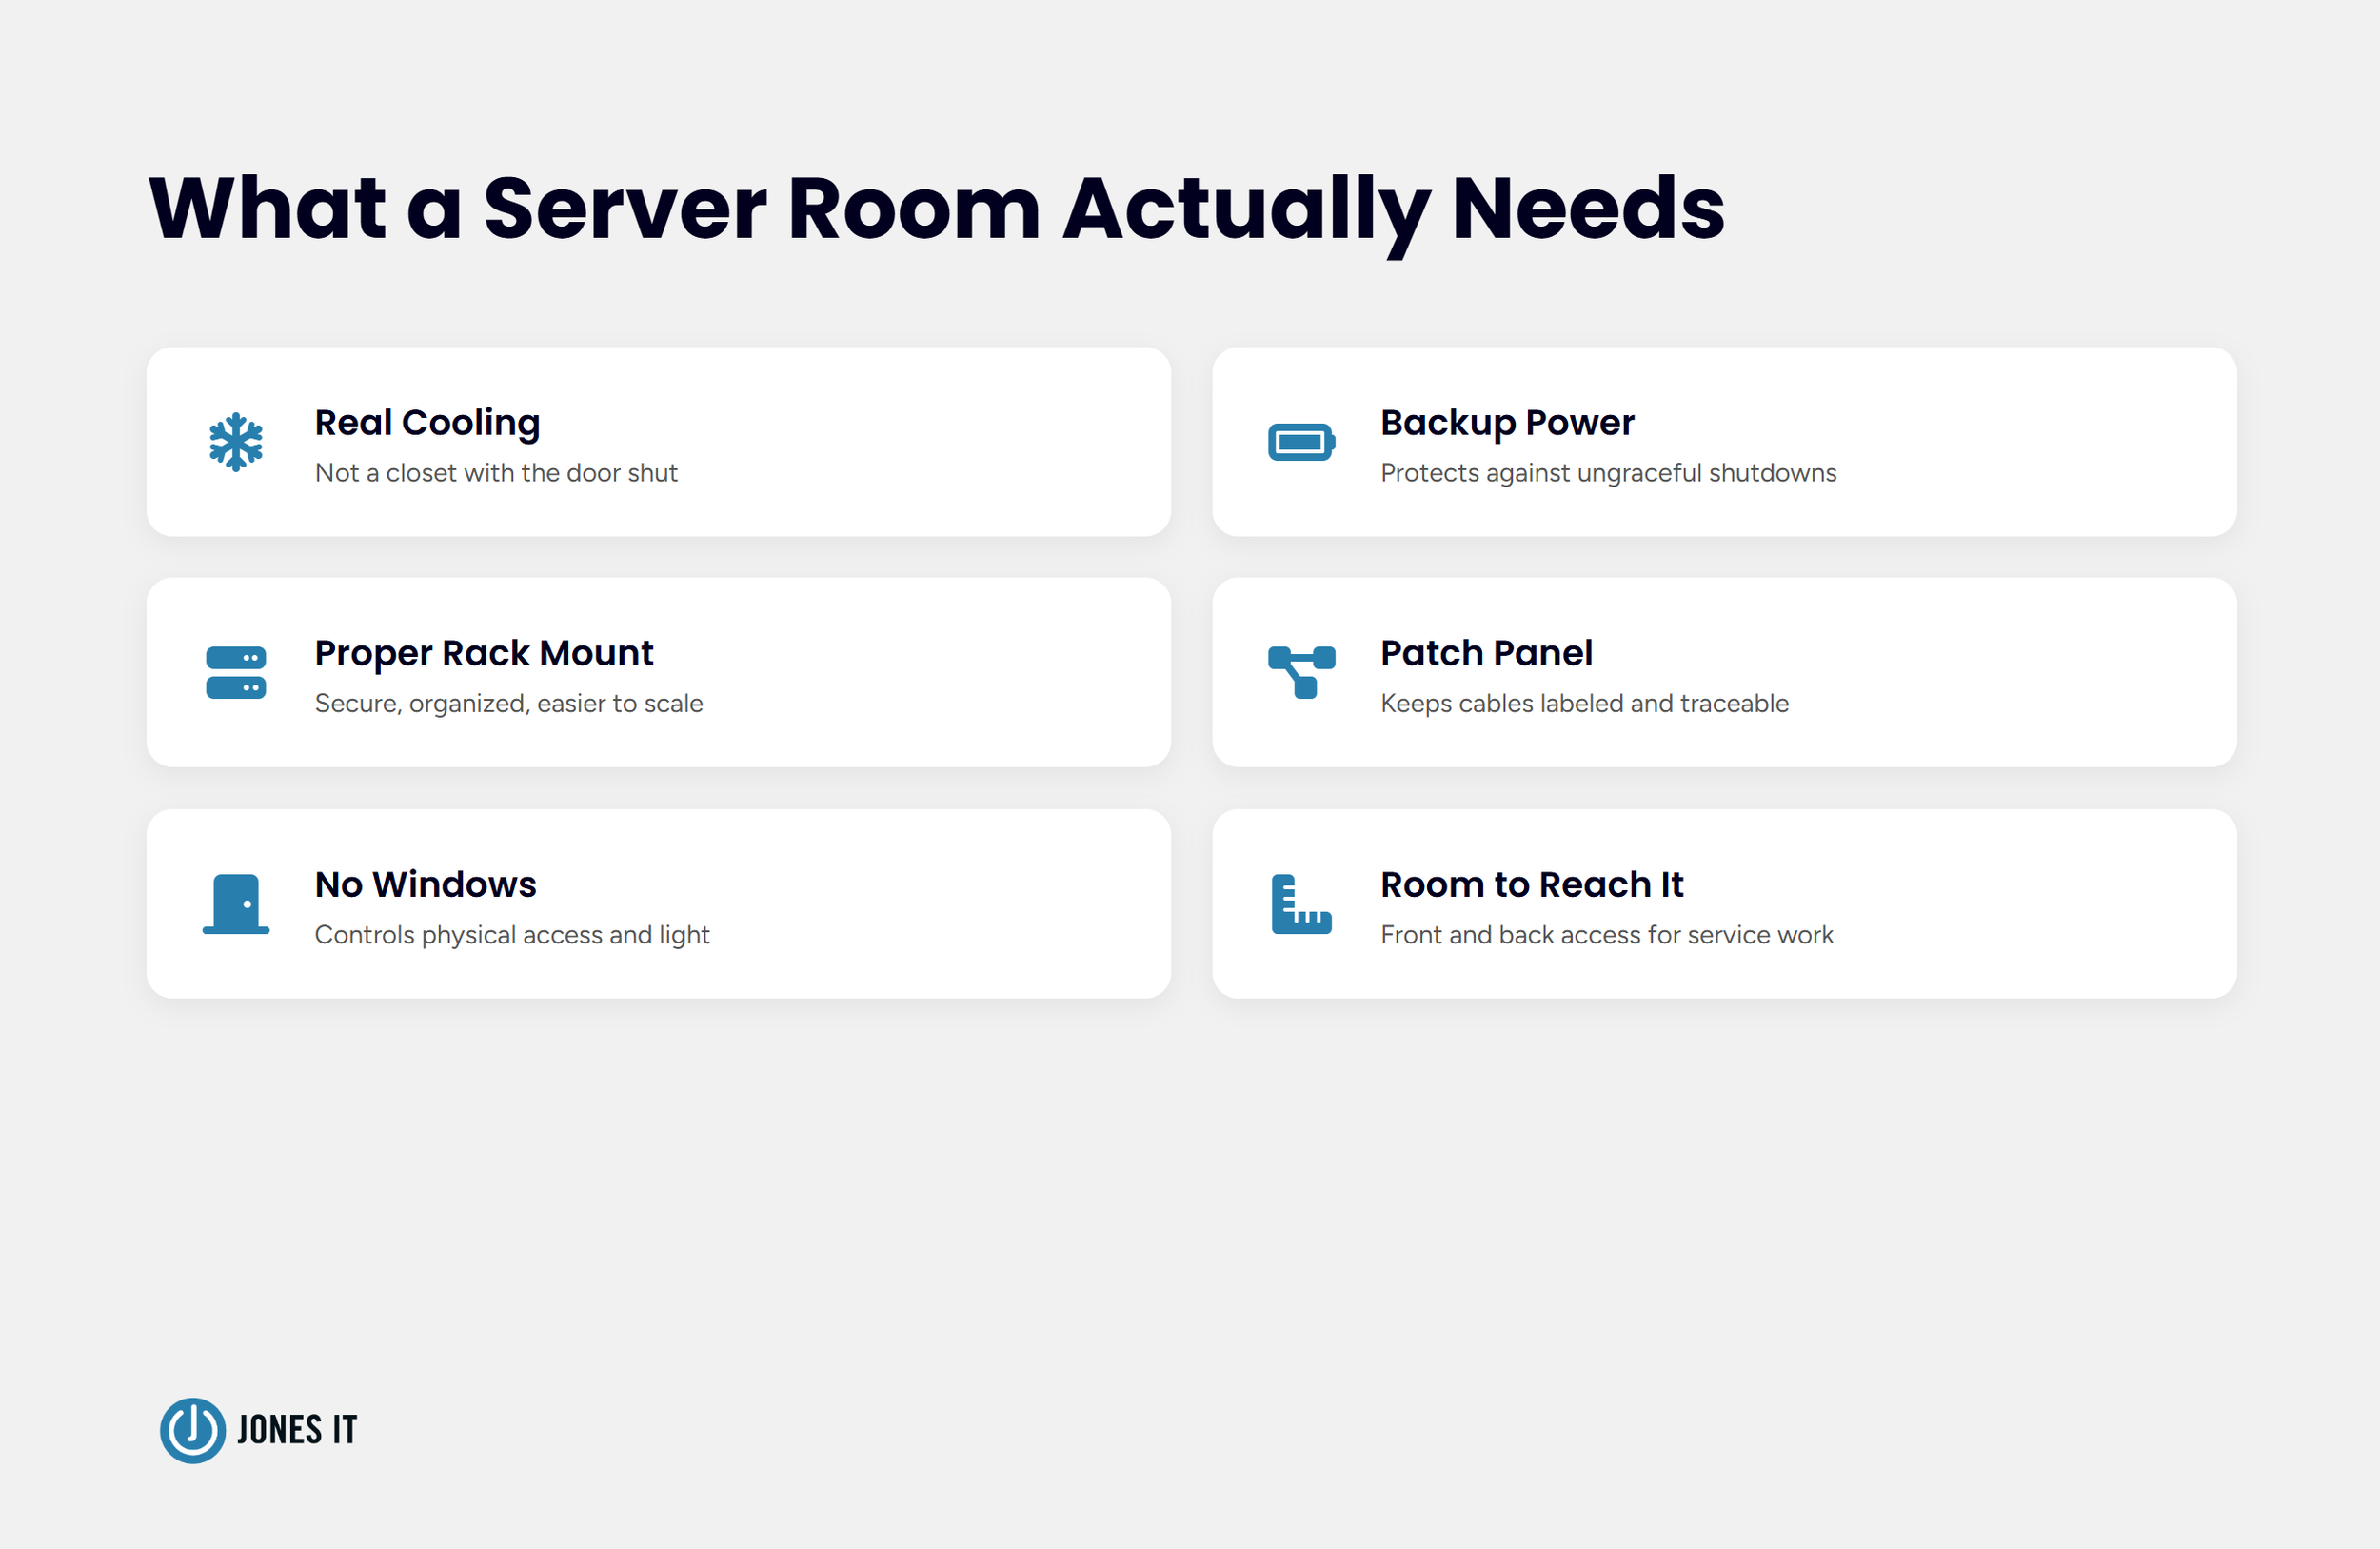Click the snowflake icon beside Real Cooling
Viewport: 2380px width, 1549px height.
point(236,442)
